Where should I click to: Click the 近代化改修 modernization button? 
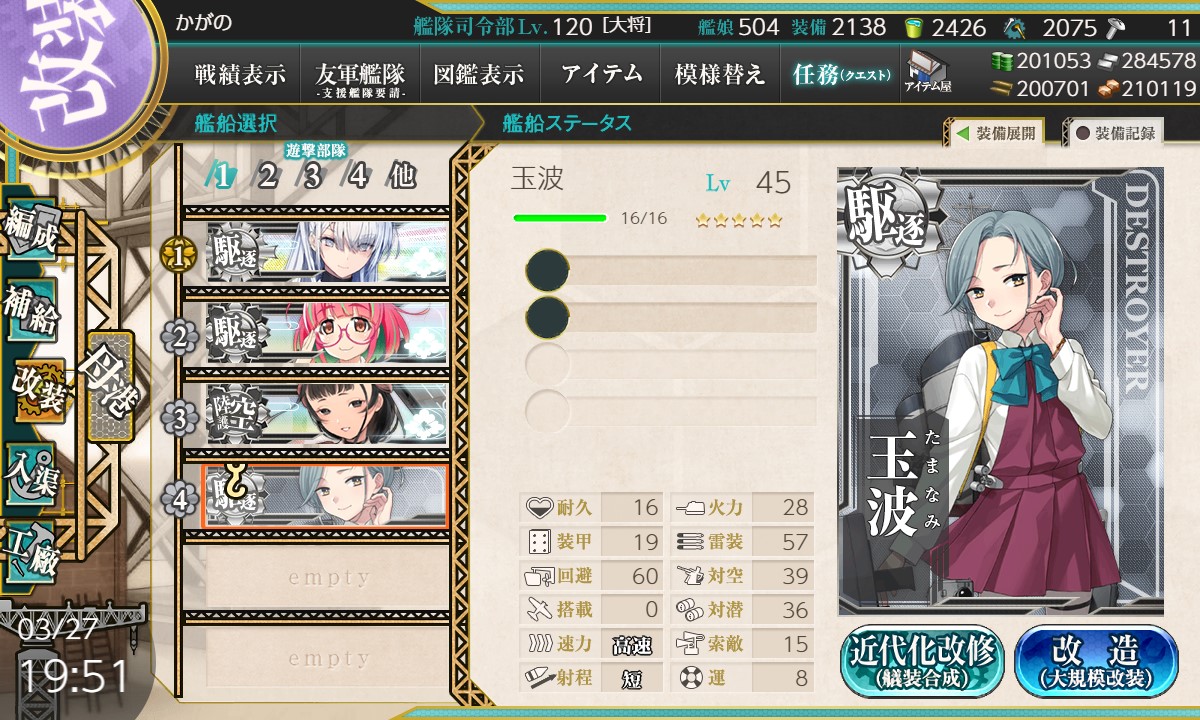click(x=923, y=661)
